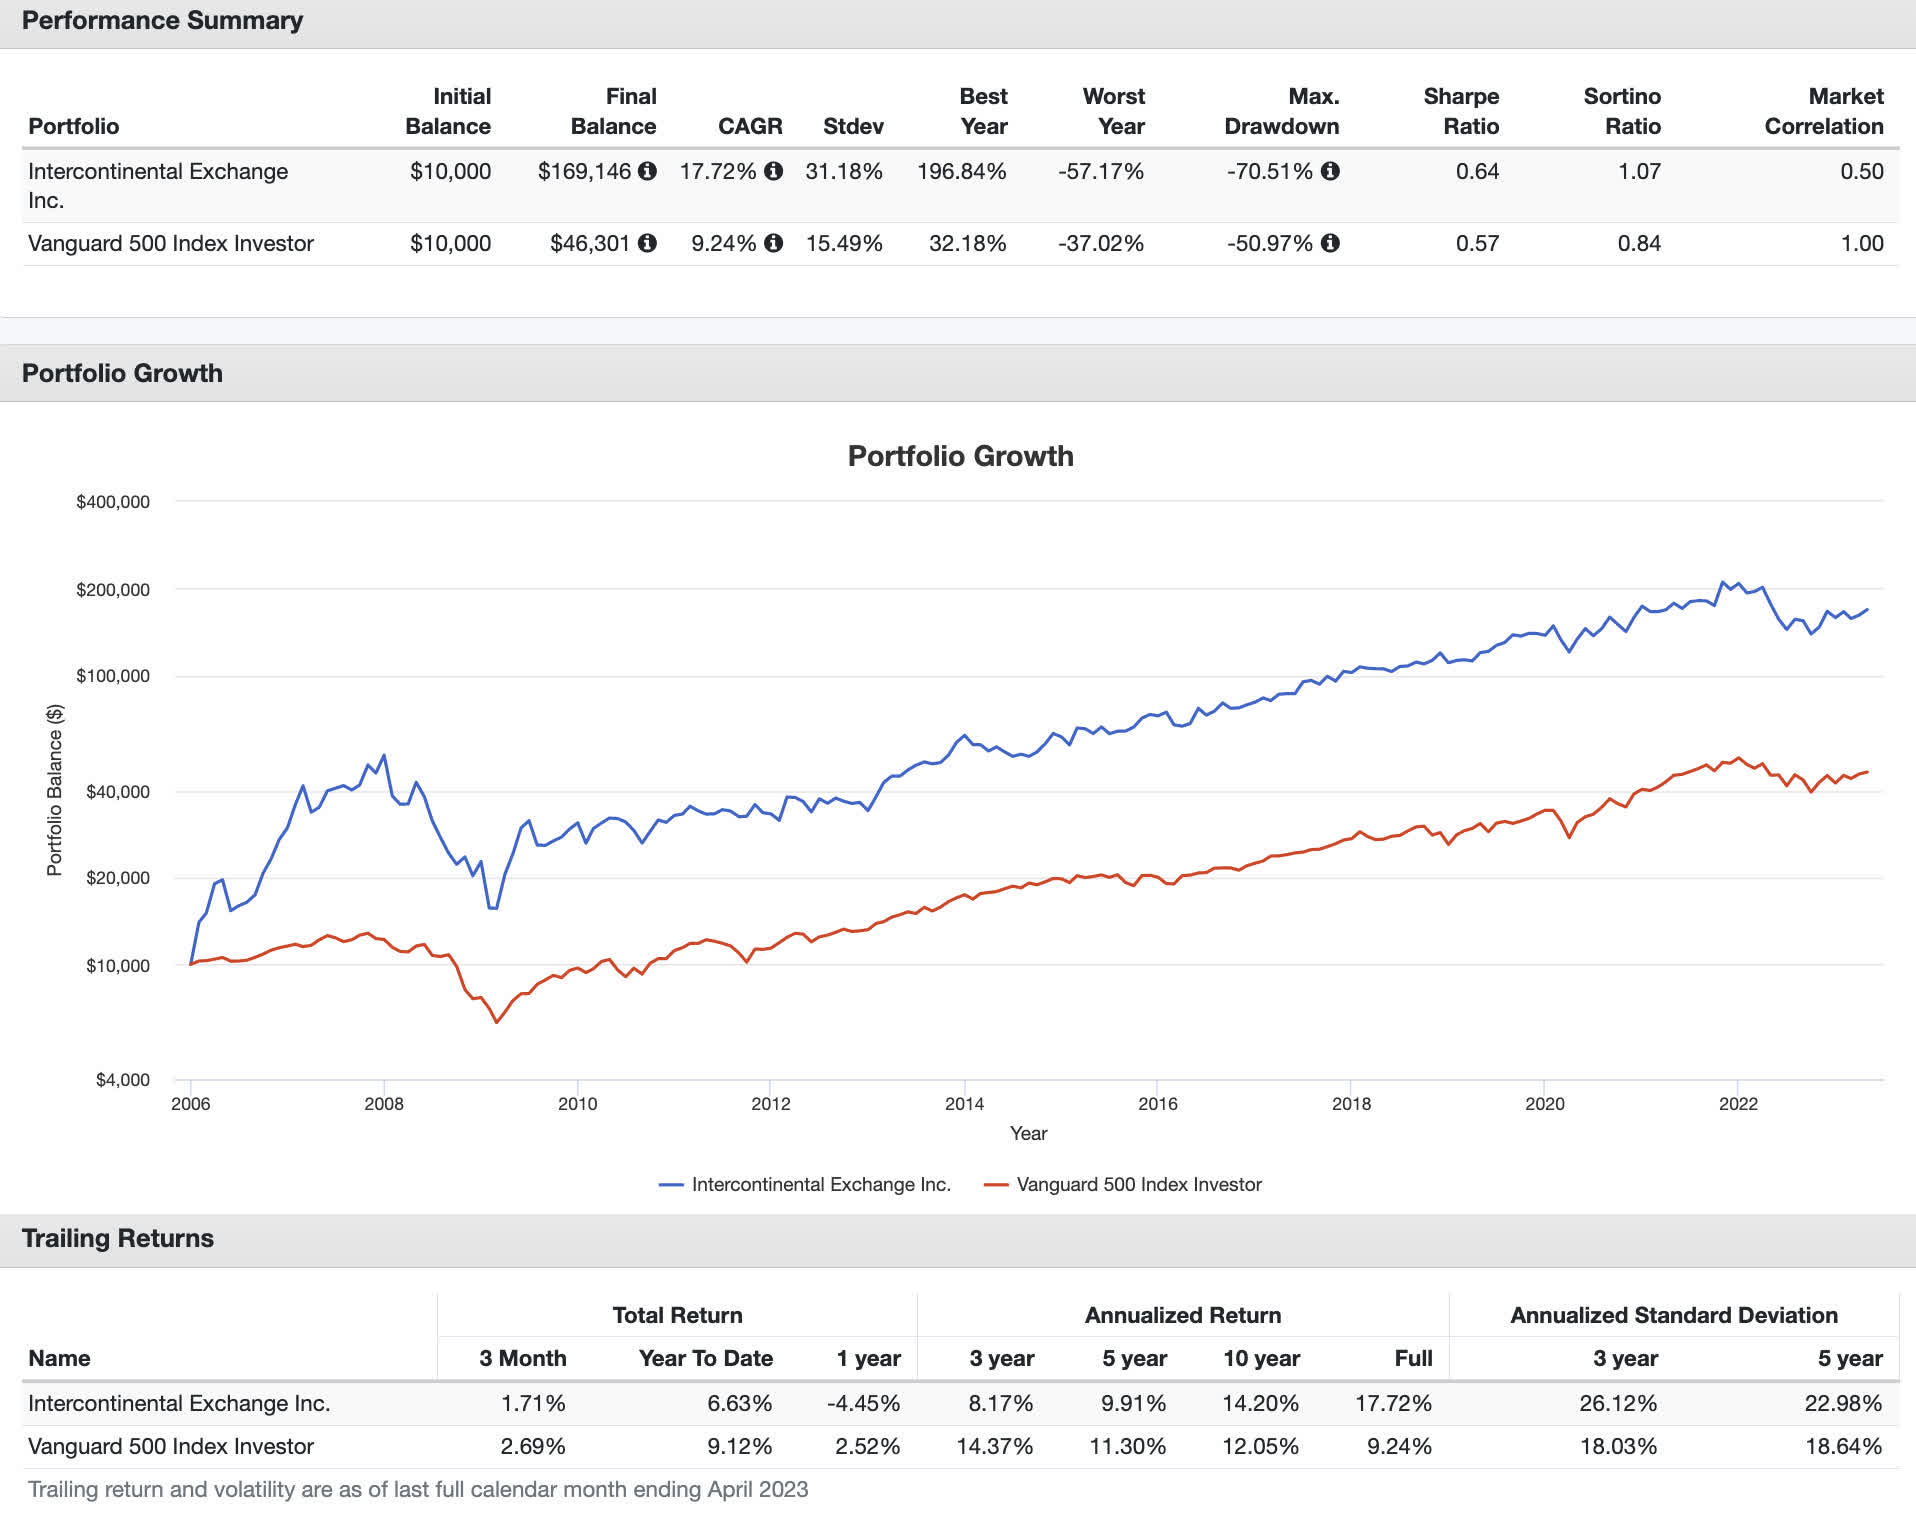Click the Vanguard 500 Index Investor portfolio name
The width and height of the screenshot is (1916, 1530).
coord(170,243)
